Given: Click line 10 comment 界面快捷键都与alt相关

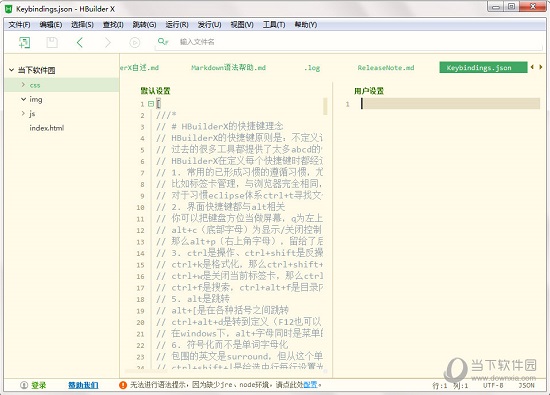Looking at the screenshot, I should tap(221, 207).
